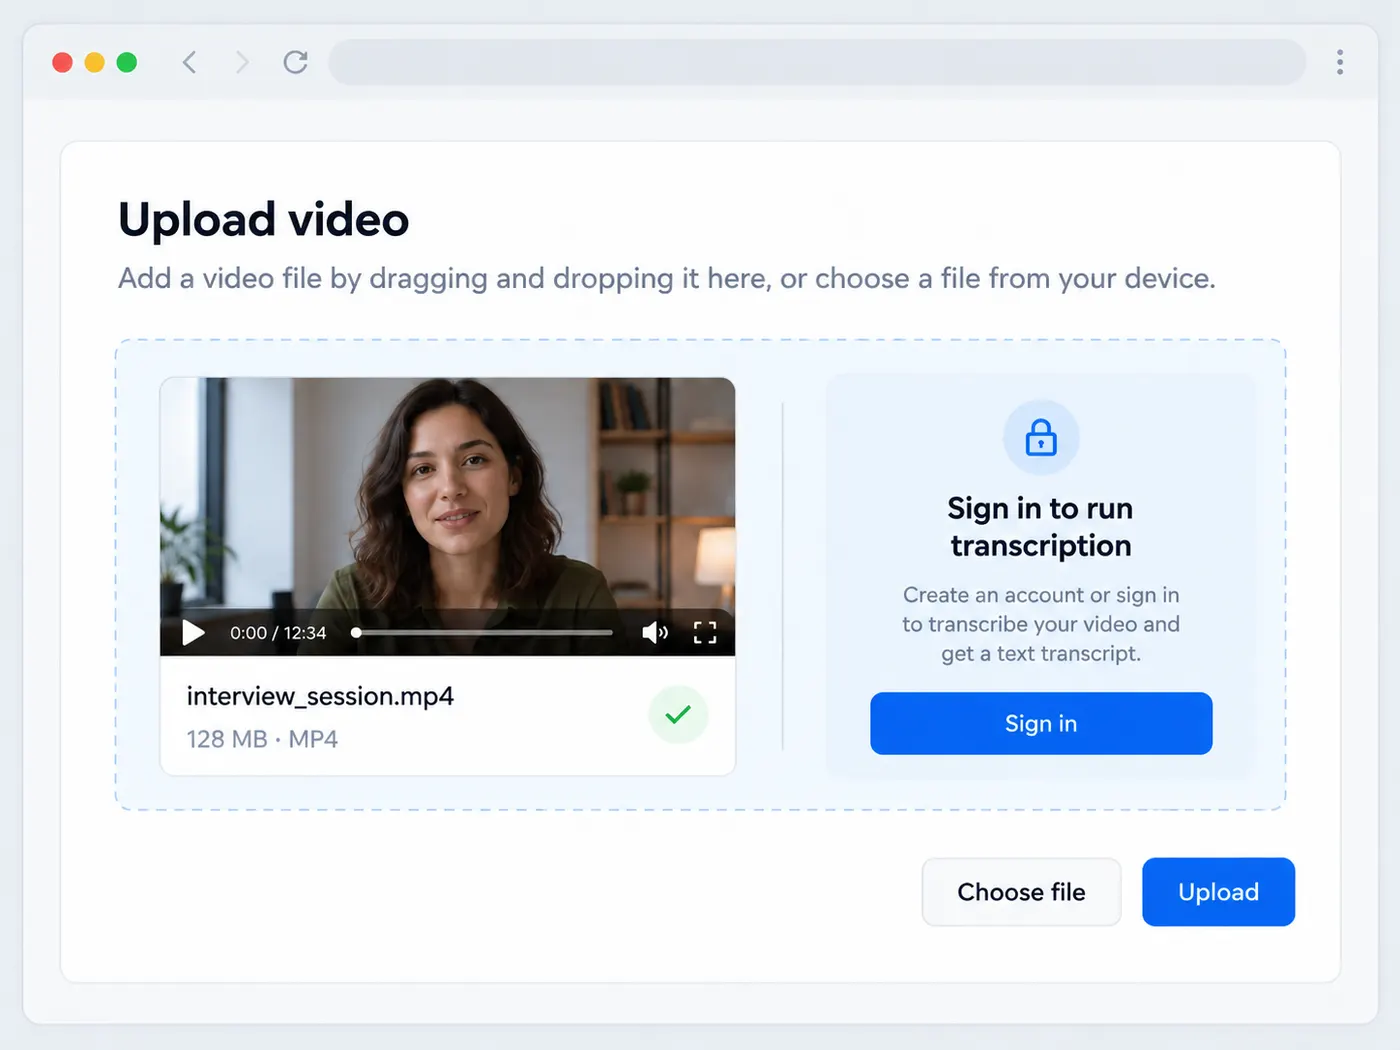This screenshot has width=1400, height=1050.
Task: Click the 0:00 / 12:34 time display
Action: pyautogui.click(x=278, y=633)
